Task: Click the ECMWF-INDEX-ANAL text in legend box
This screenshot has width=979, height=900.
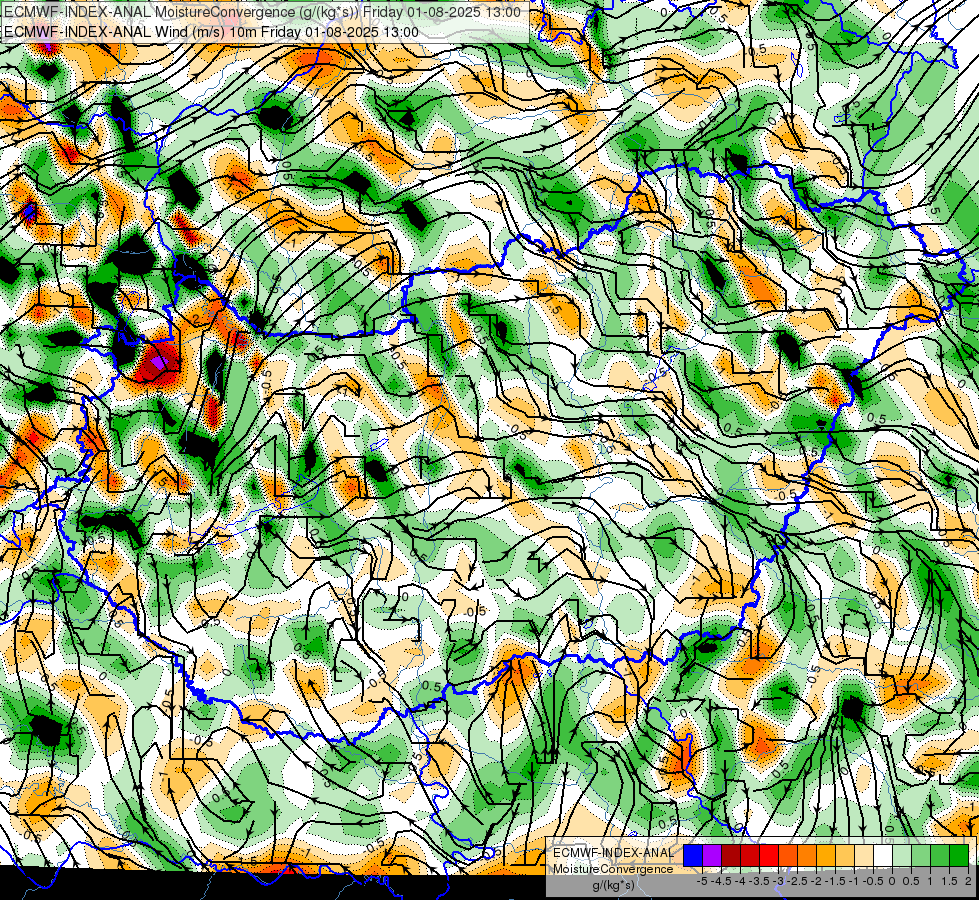Action: click(x=613, y=853)
